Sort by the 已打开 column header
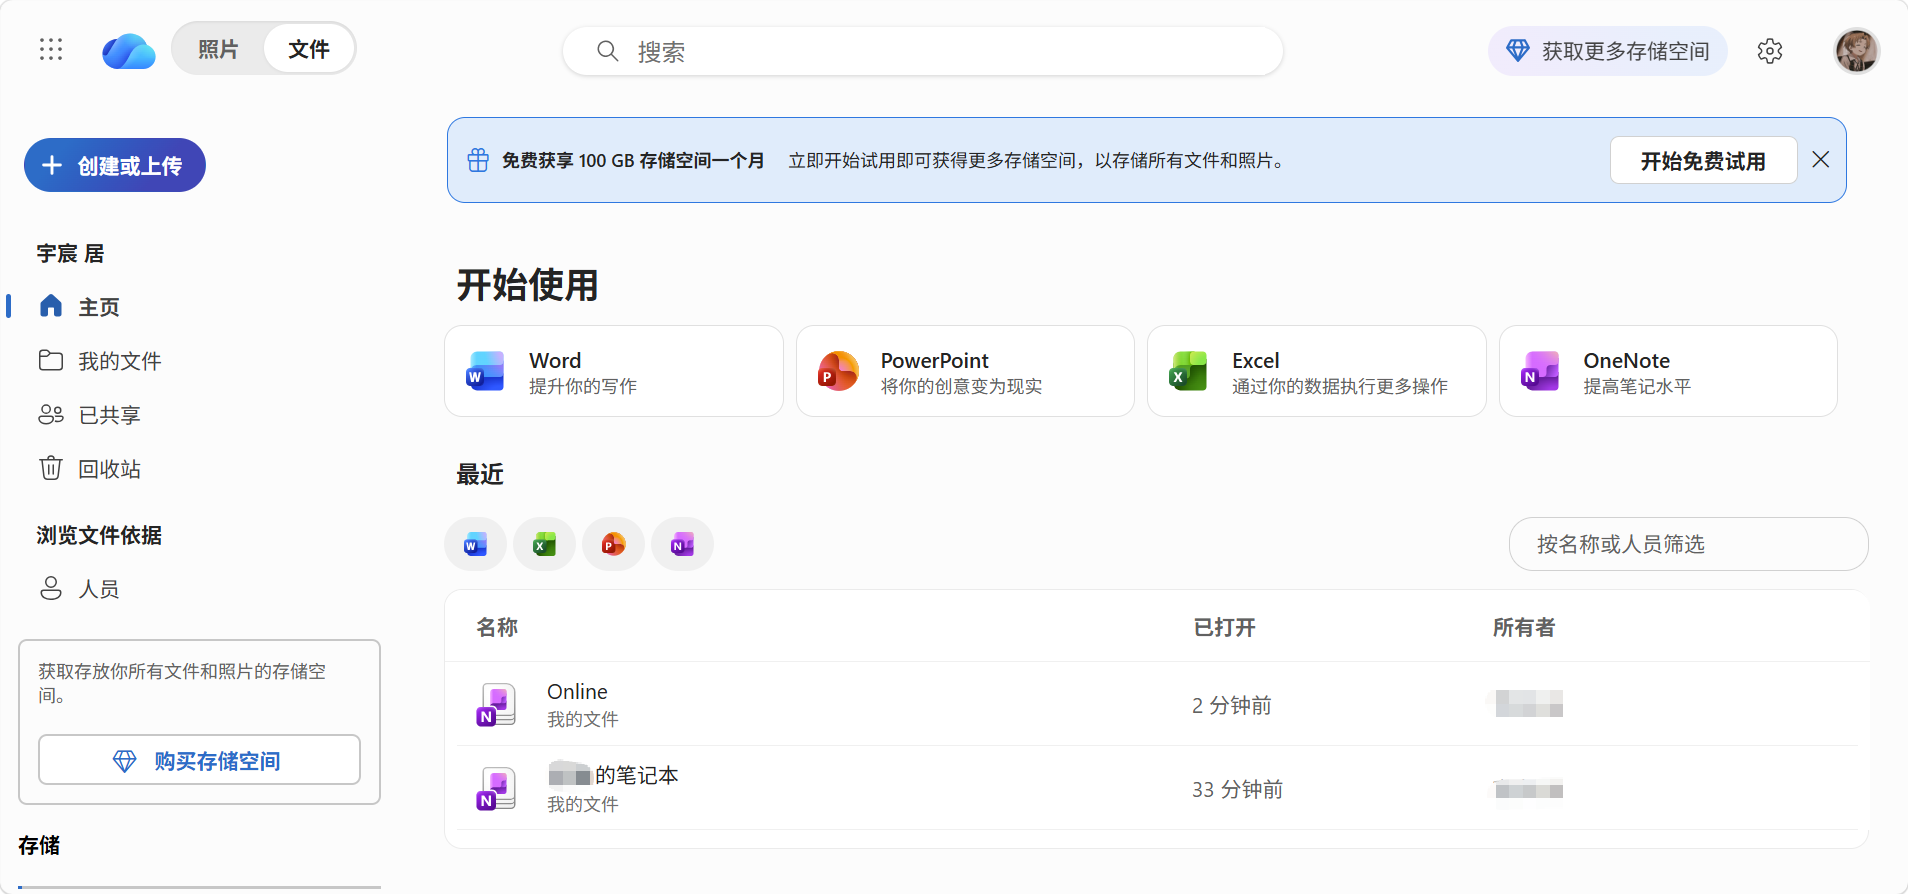Viewport: 1908px width, 894px height. point(1224,627)
